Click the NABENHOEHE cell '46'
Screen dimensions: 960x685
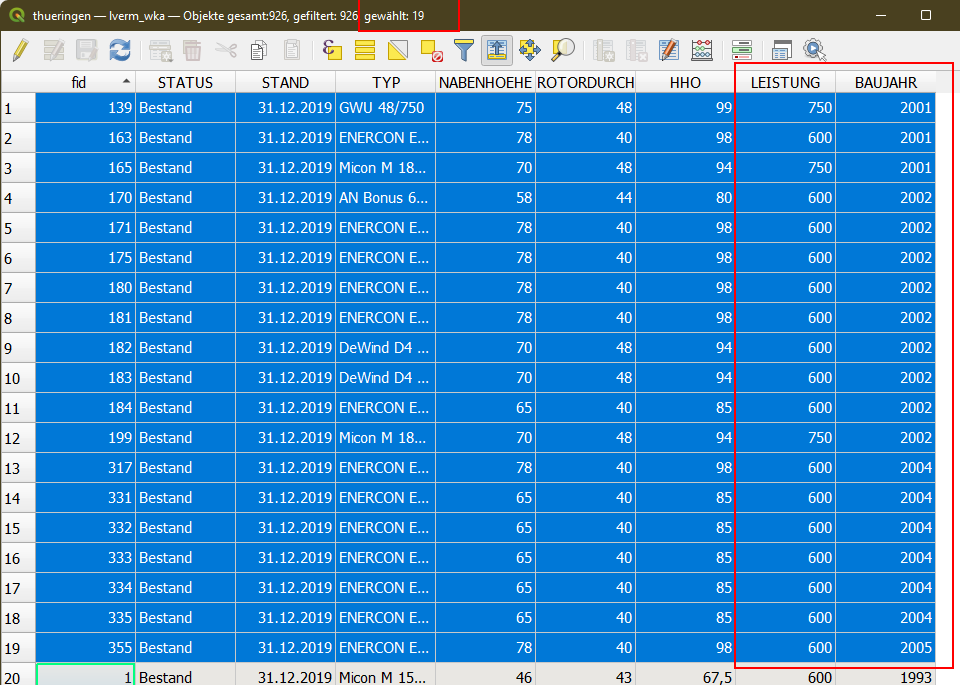click(486, 676)
